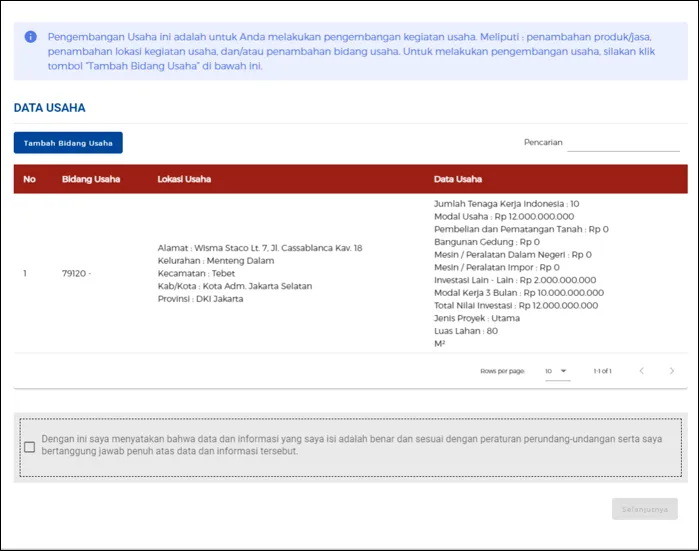This screenshot has width=699, height=551.
Task: Click the Total Nilai Investasi line
Action: coord(516,305)
